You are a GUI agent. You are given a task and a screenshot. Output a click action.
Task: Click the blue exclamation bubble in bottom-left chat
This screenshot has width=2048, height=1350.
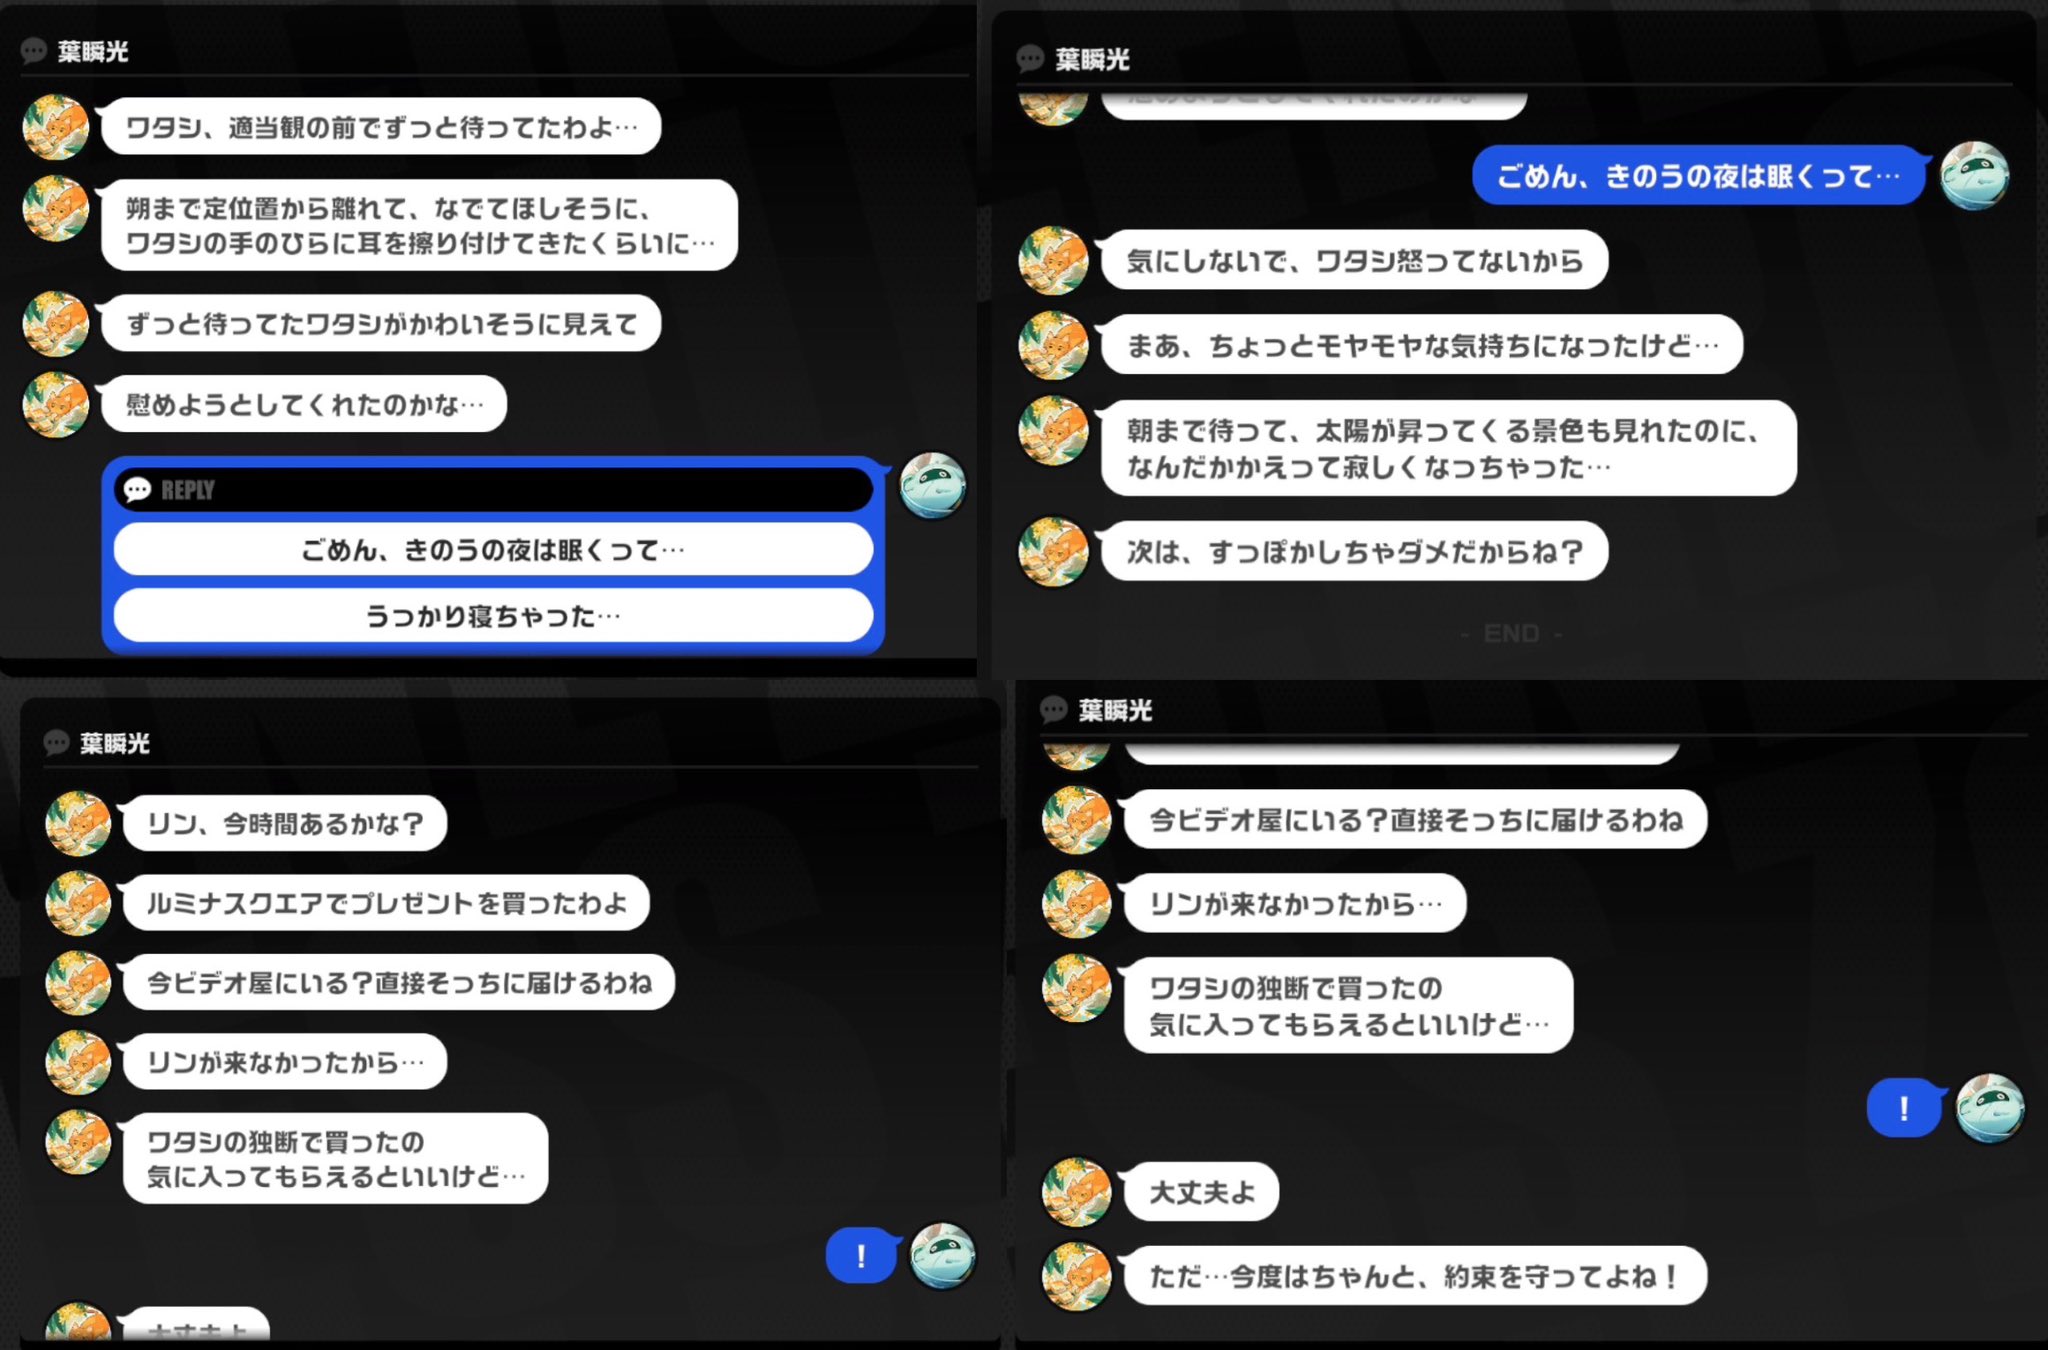tap(862, 1256)
